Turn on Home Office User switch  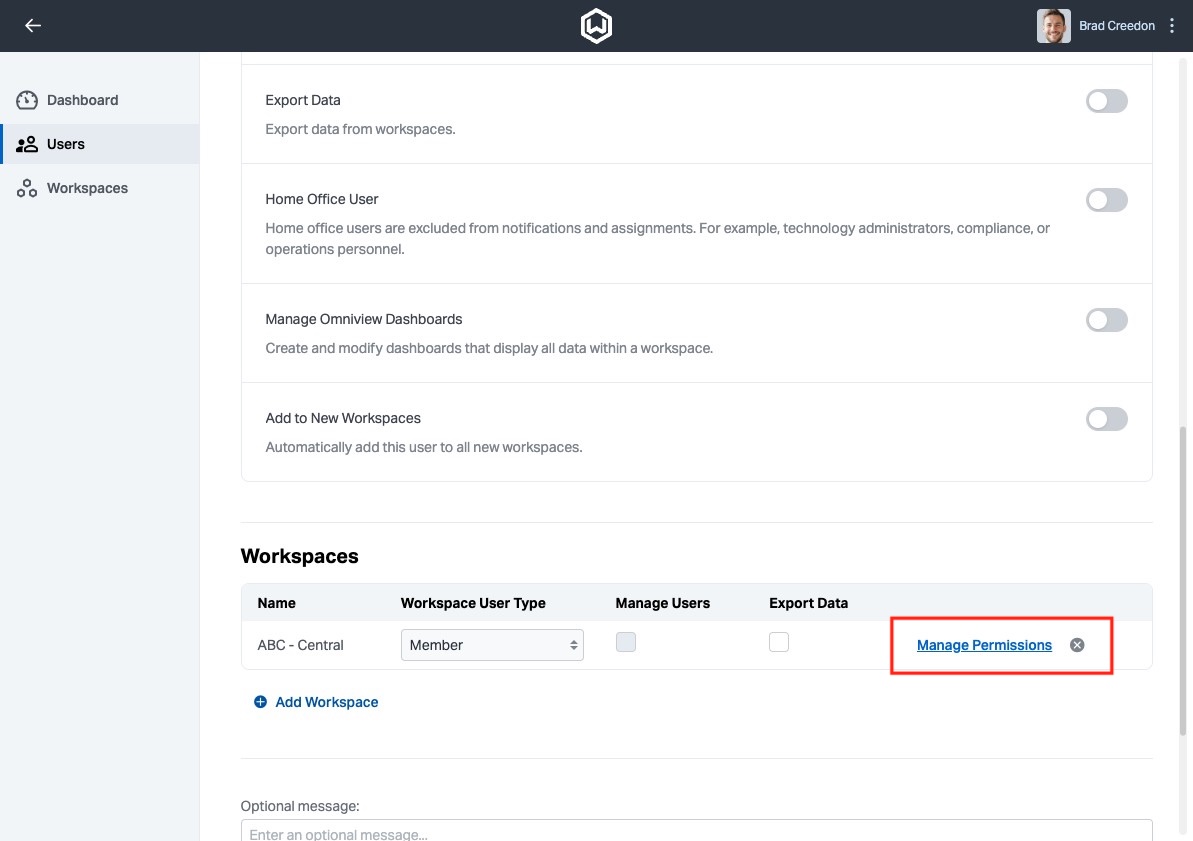(1106, 200)
